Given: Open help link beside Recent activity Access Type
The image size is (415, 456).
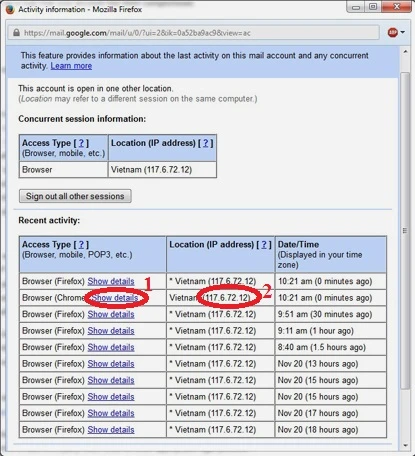Looking at the screenshot, I should (x=81, y=244).
